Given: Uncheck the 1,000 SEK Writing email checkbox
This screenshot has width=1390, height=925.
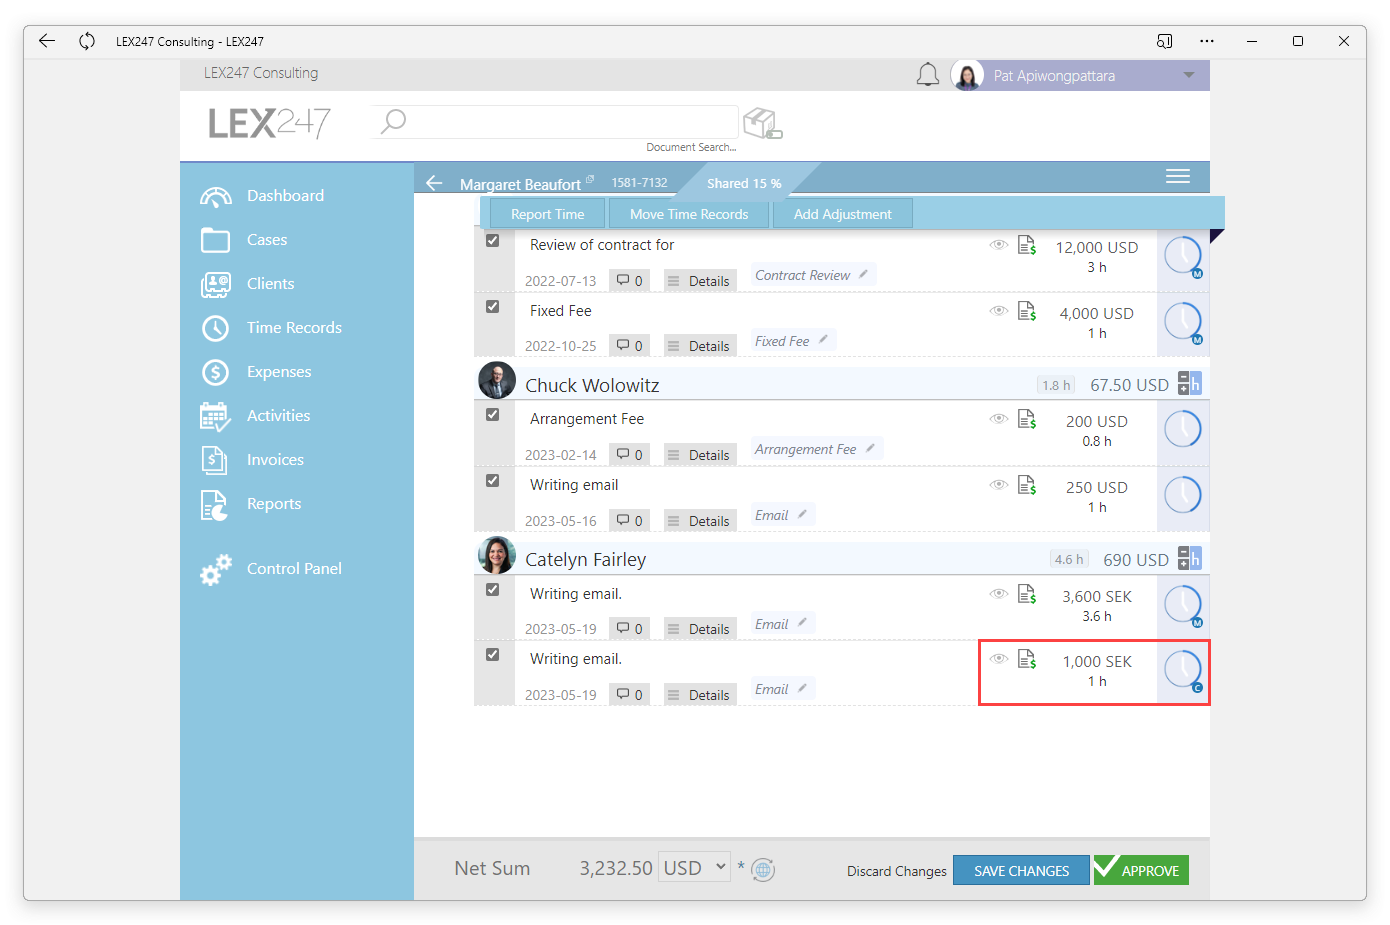Looking at the screenshot, I should pos(492,655).
